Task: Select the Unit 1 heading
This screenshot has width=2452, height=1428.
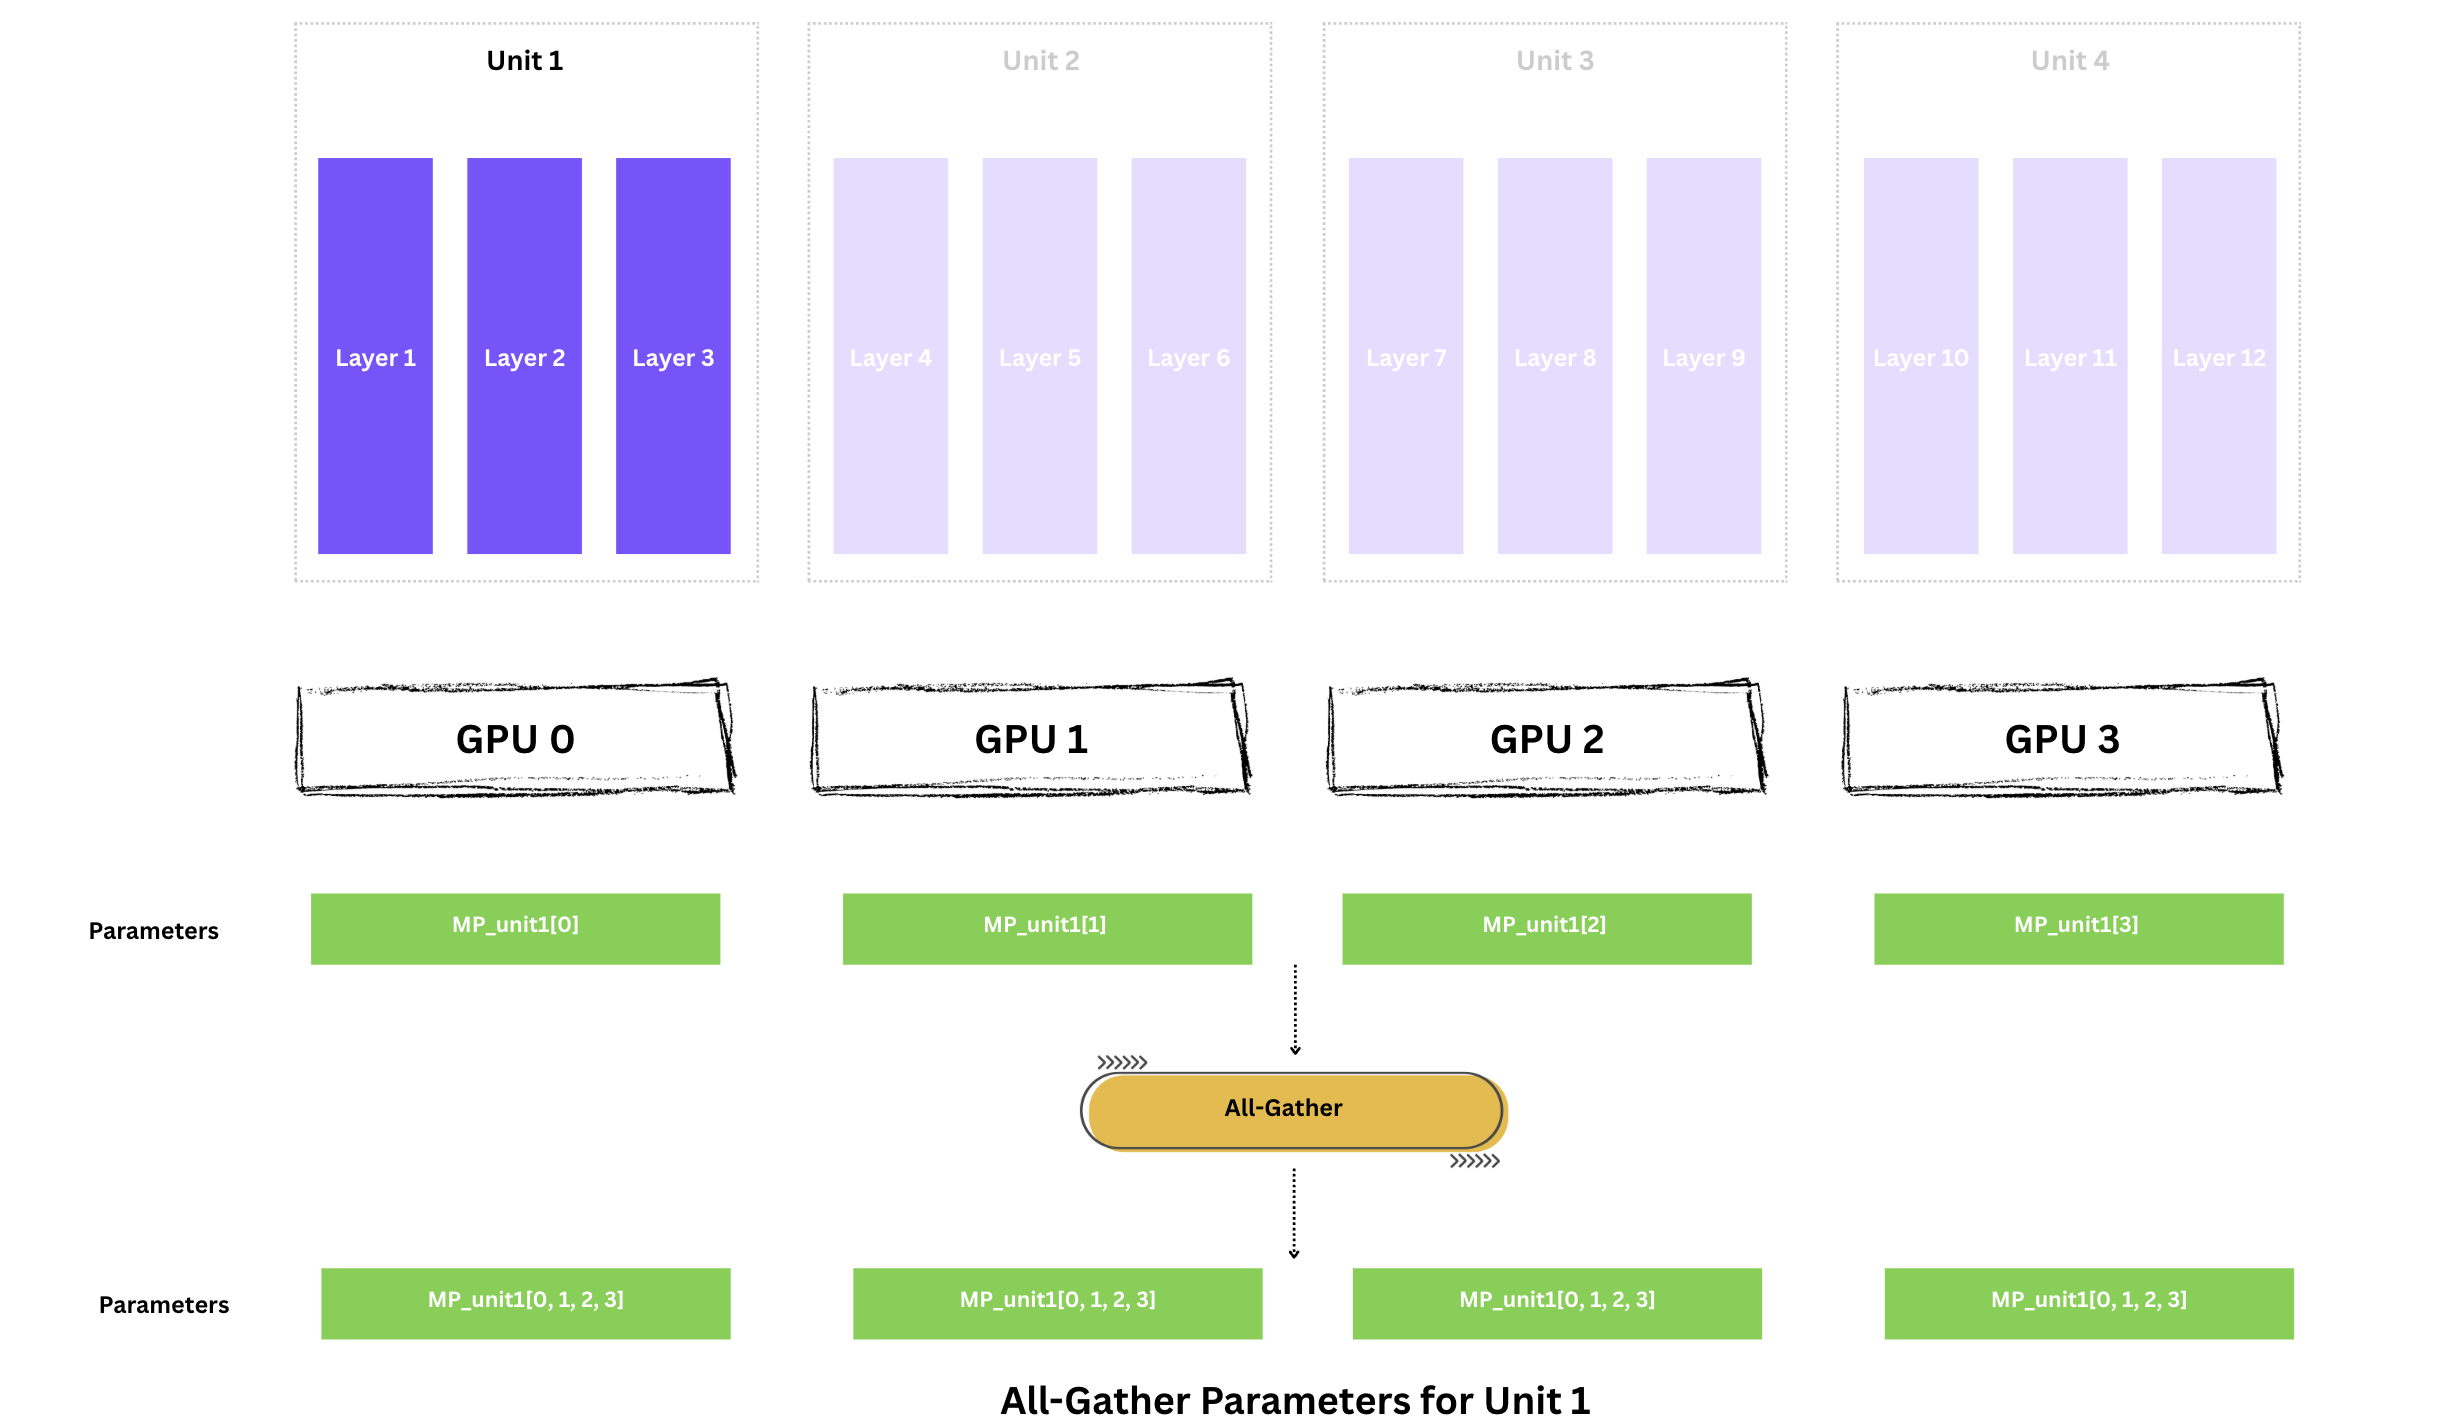Action: [x=525, y=61]
